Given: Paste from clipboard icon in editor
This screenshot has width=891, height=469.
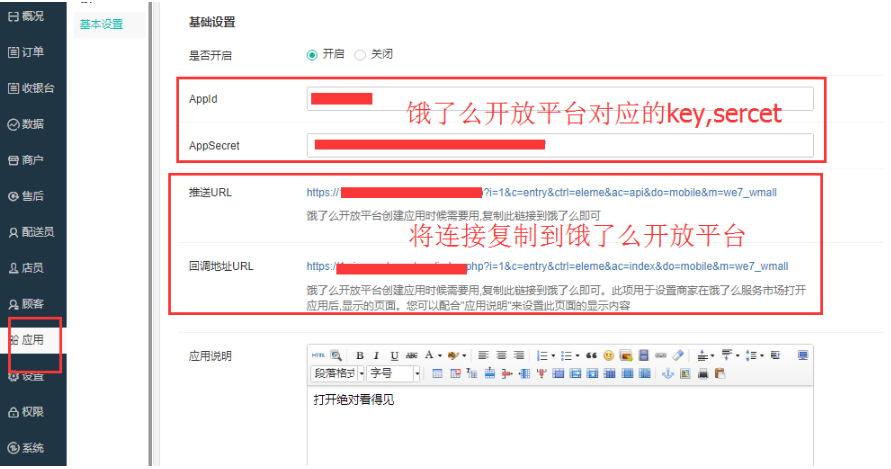Looking at the screenshot, I should (x=720, y=373).
